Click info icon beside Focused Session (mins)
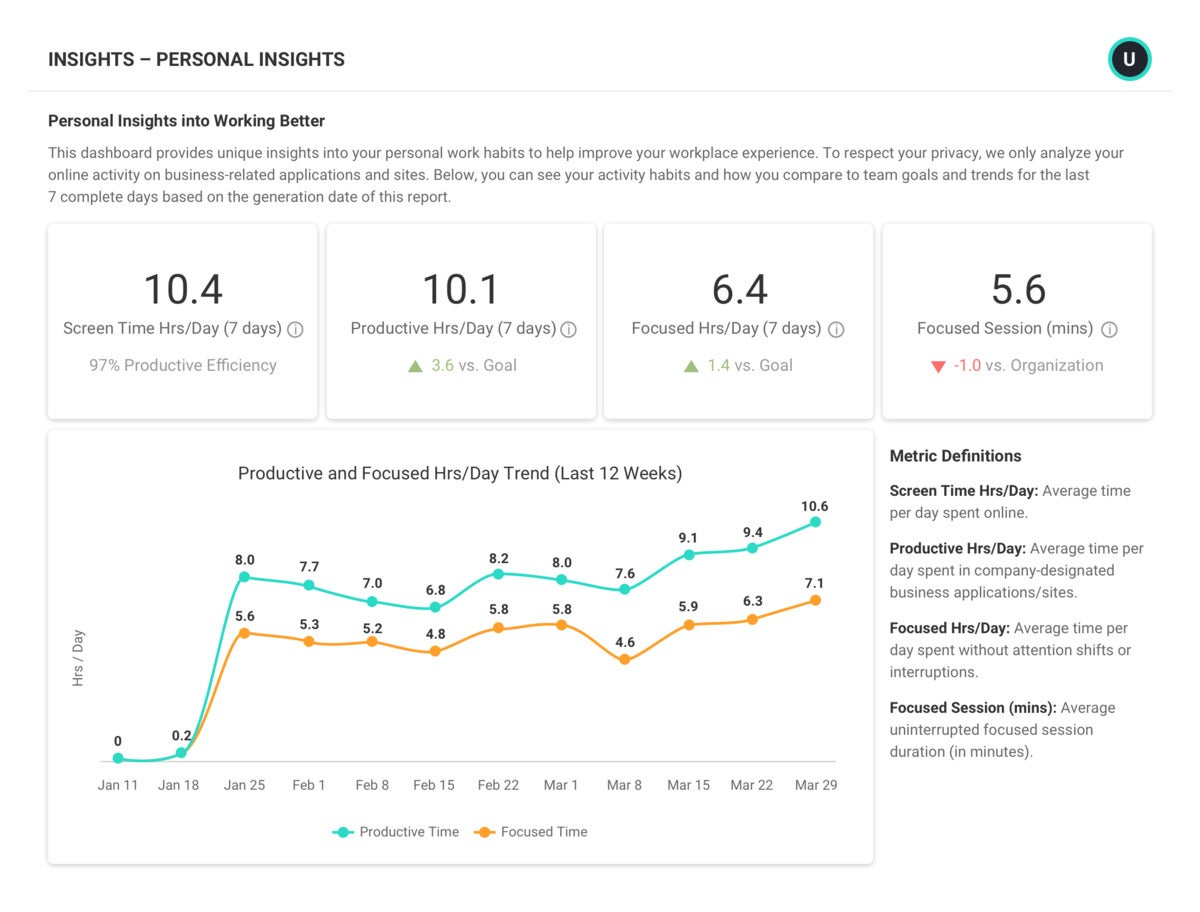1200x912 pixels. 1109,329
